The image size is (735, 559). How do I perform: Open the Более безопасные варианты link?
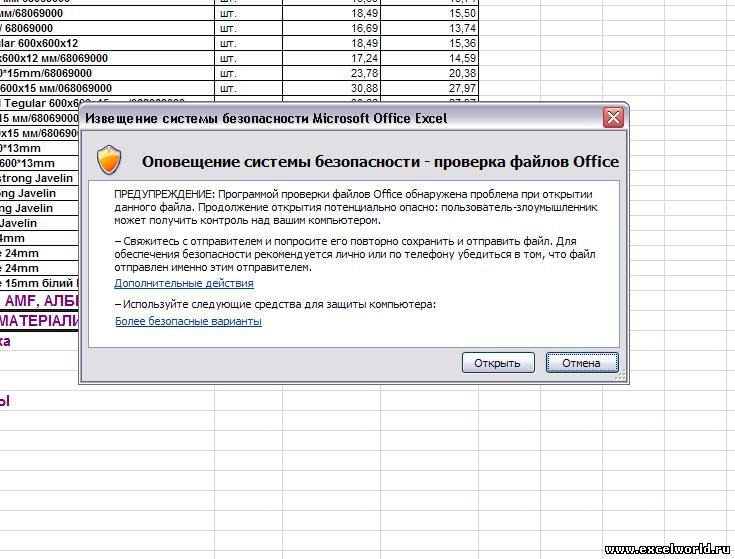(x=188, y=321)
